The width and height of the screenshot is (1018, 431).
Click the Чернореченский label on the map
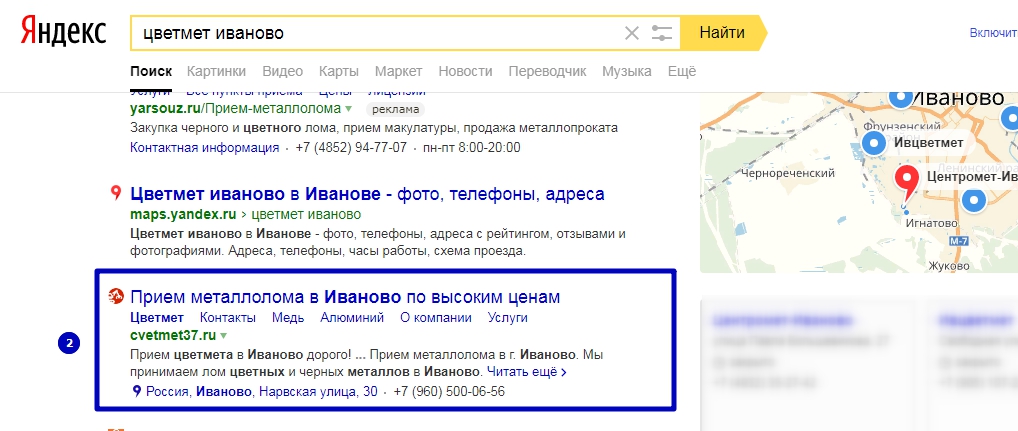coord(787,173)
